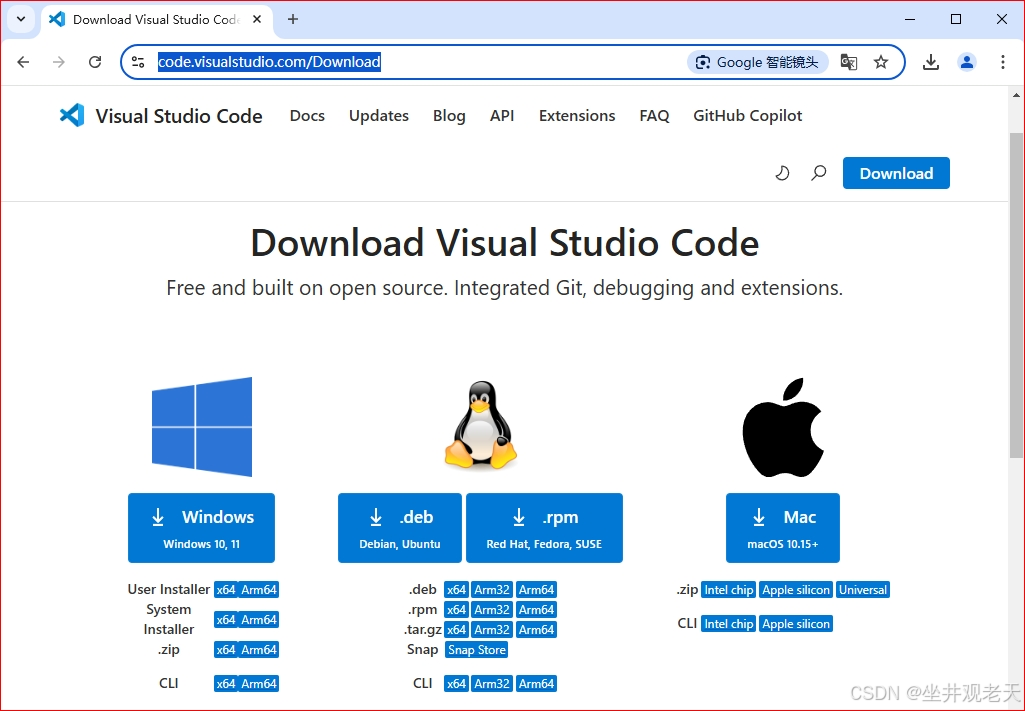Open site information icon in address bar

click(138, 62)
